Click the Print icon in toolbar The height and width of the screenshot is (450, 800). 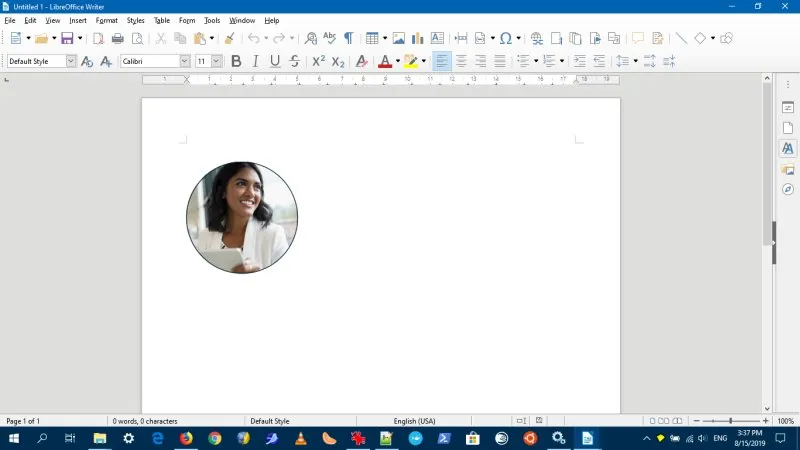click(117, 39)
